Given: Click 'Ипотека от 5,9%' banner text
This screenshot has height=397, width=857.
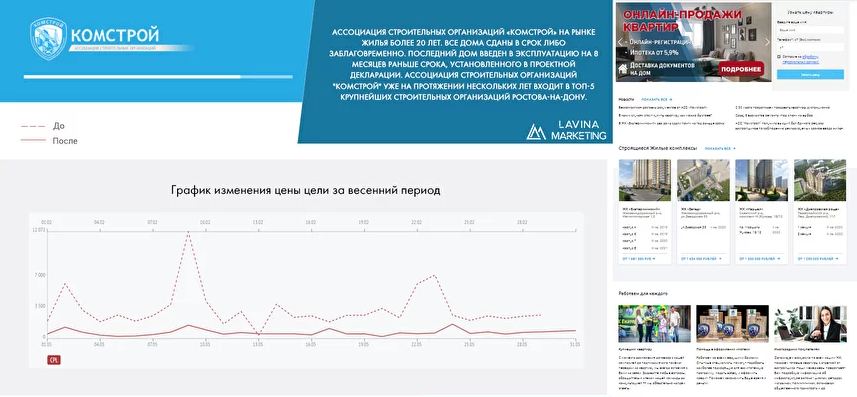Looking at the screenshot, I should [654, 52].
